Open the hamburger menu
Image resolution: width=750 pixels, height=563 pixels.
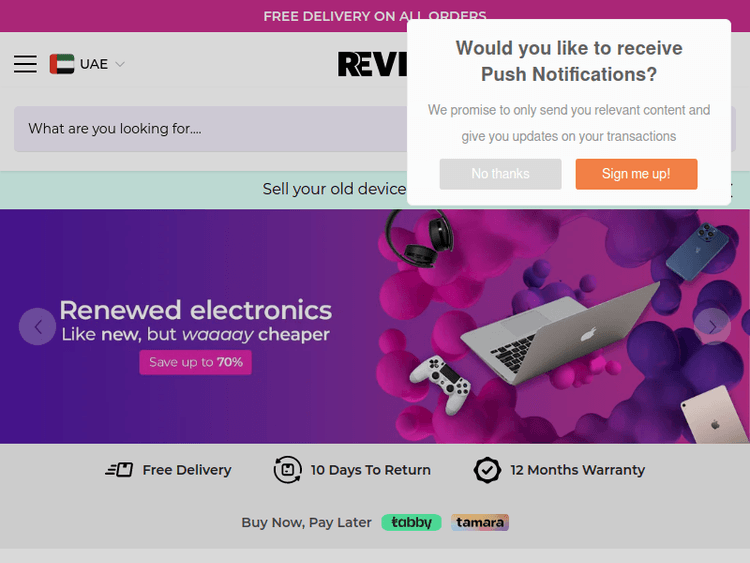click(x=25, y=64)
